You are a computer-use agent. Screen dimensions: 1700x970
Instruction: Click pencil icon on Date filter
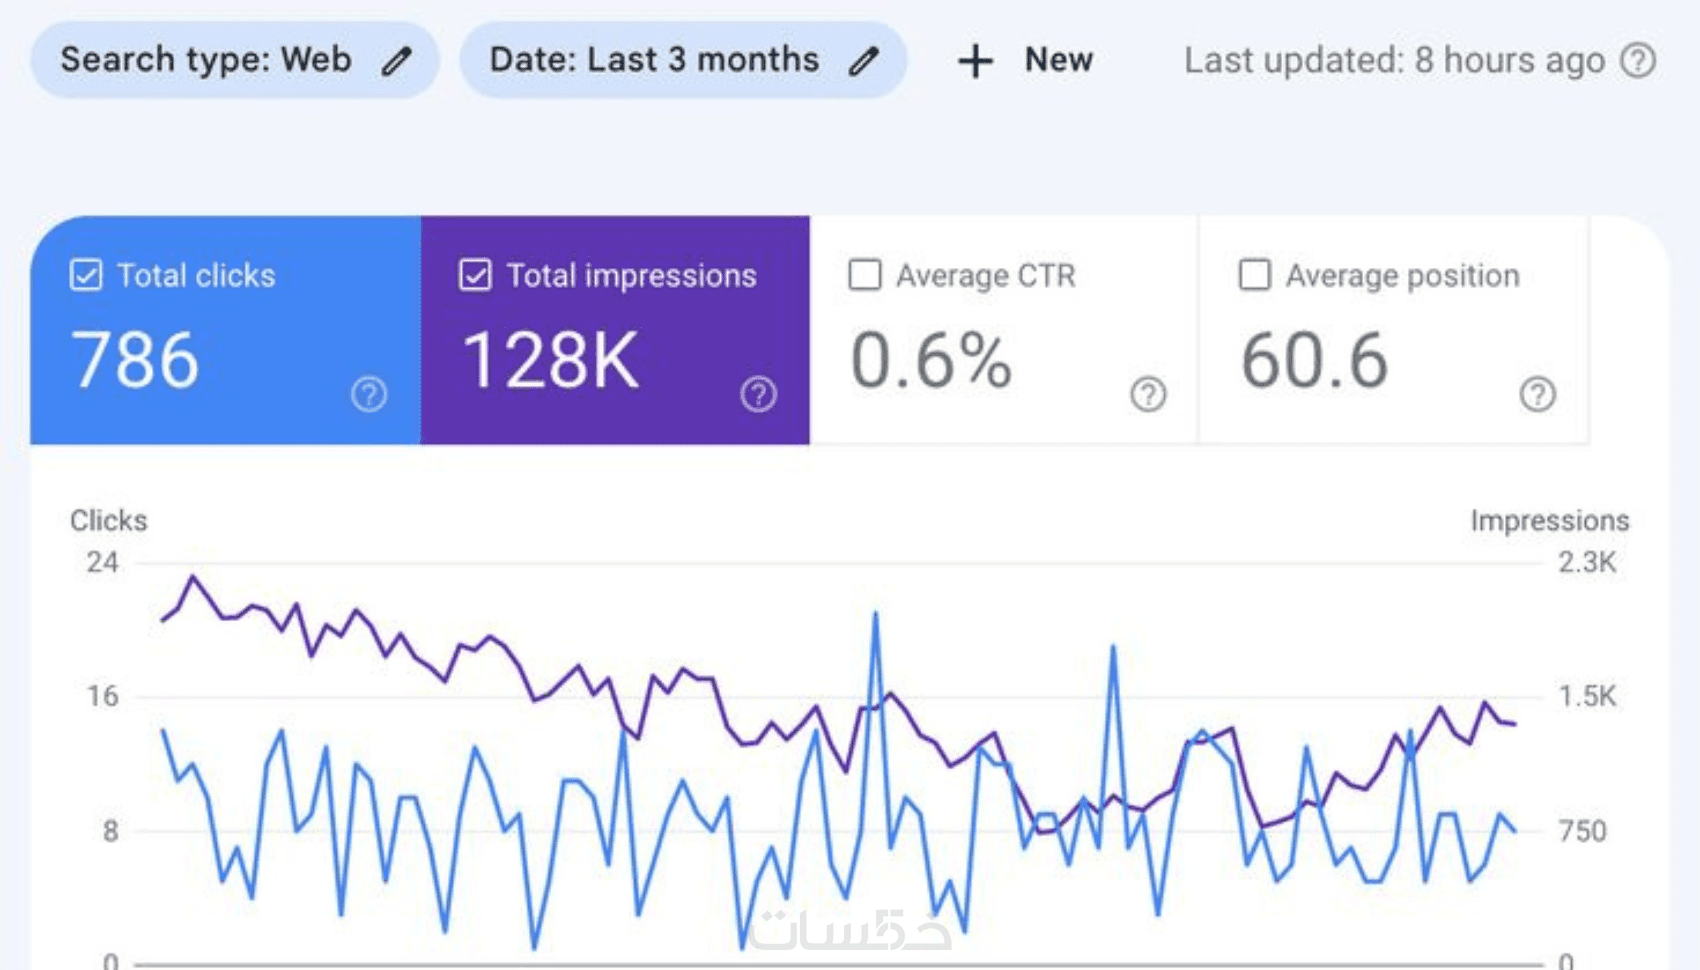click(864, 61)
